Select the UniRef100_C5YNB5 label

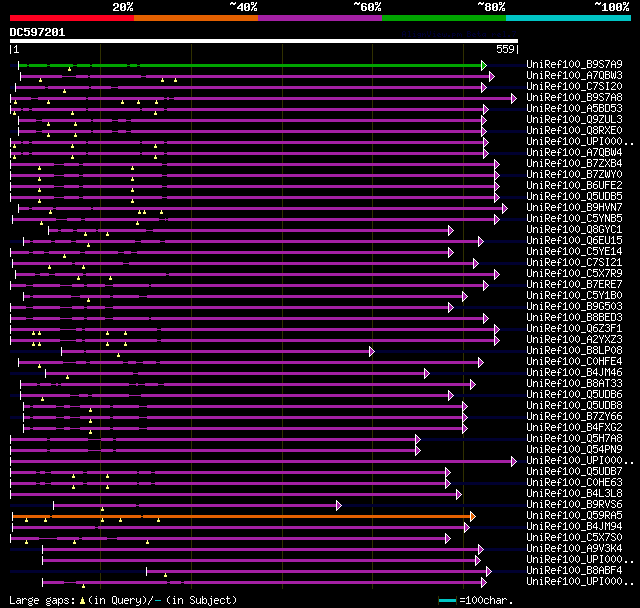click(574, 218)
